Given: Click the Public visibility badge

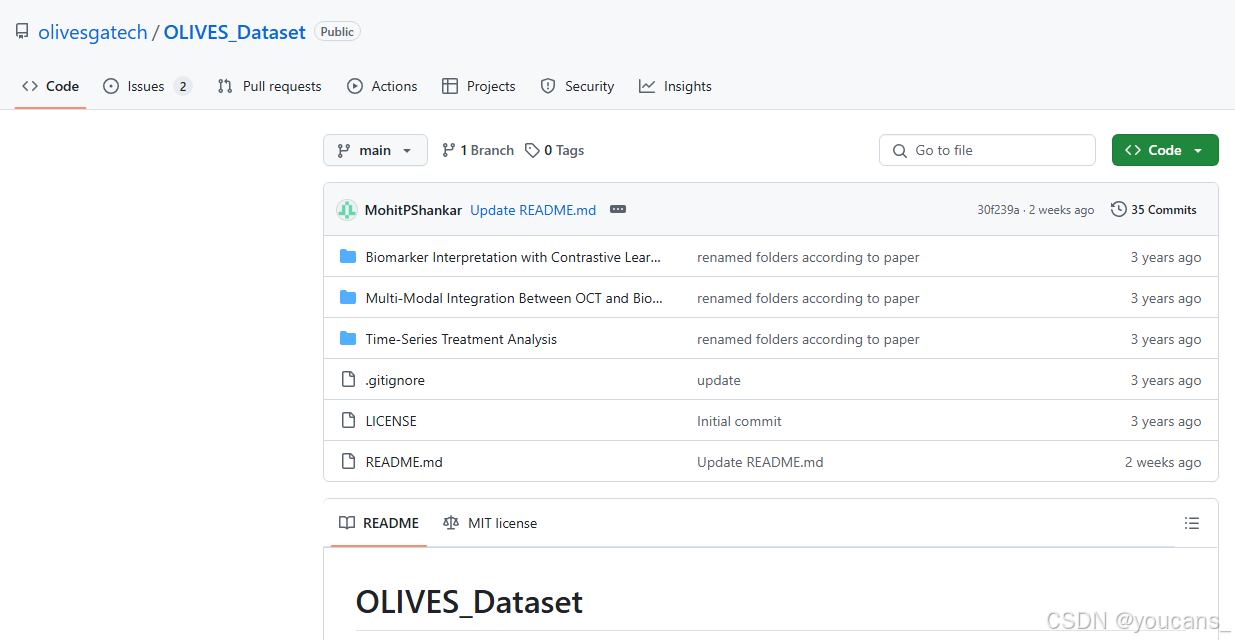Looking at the screenshot, I should [337, 32].
